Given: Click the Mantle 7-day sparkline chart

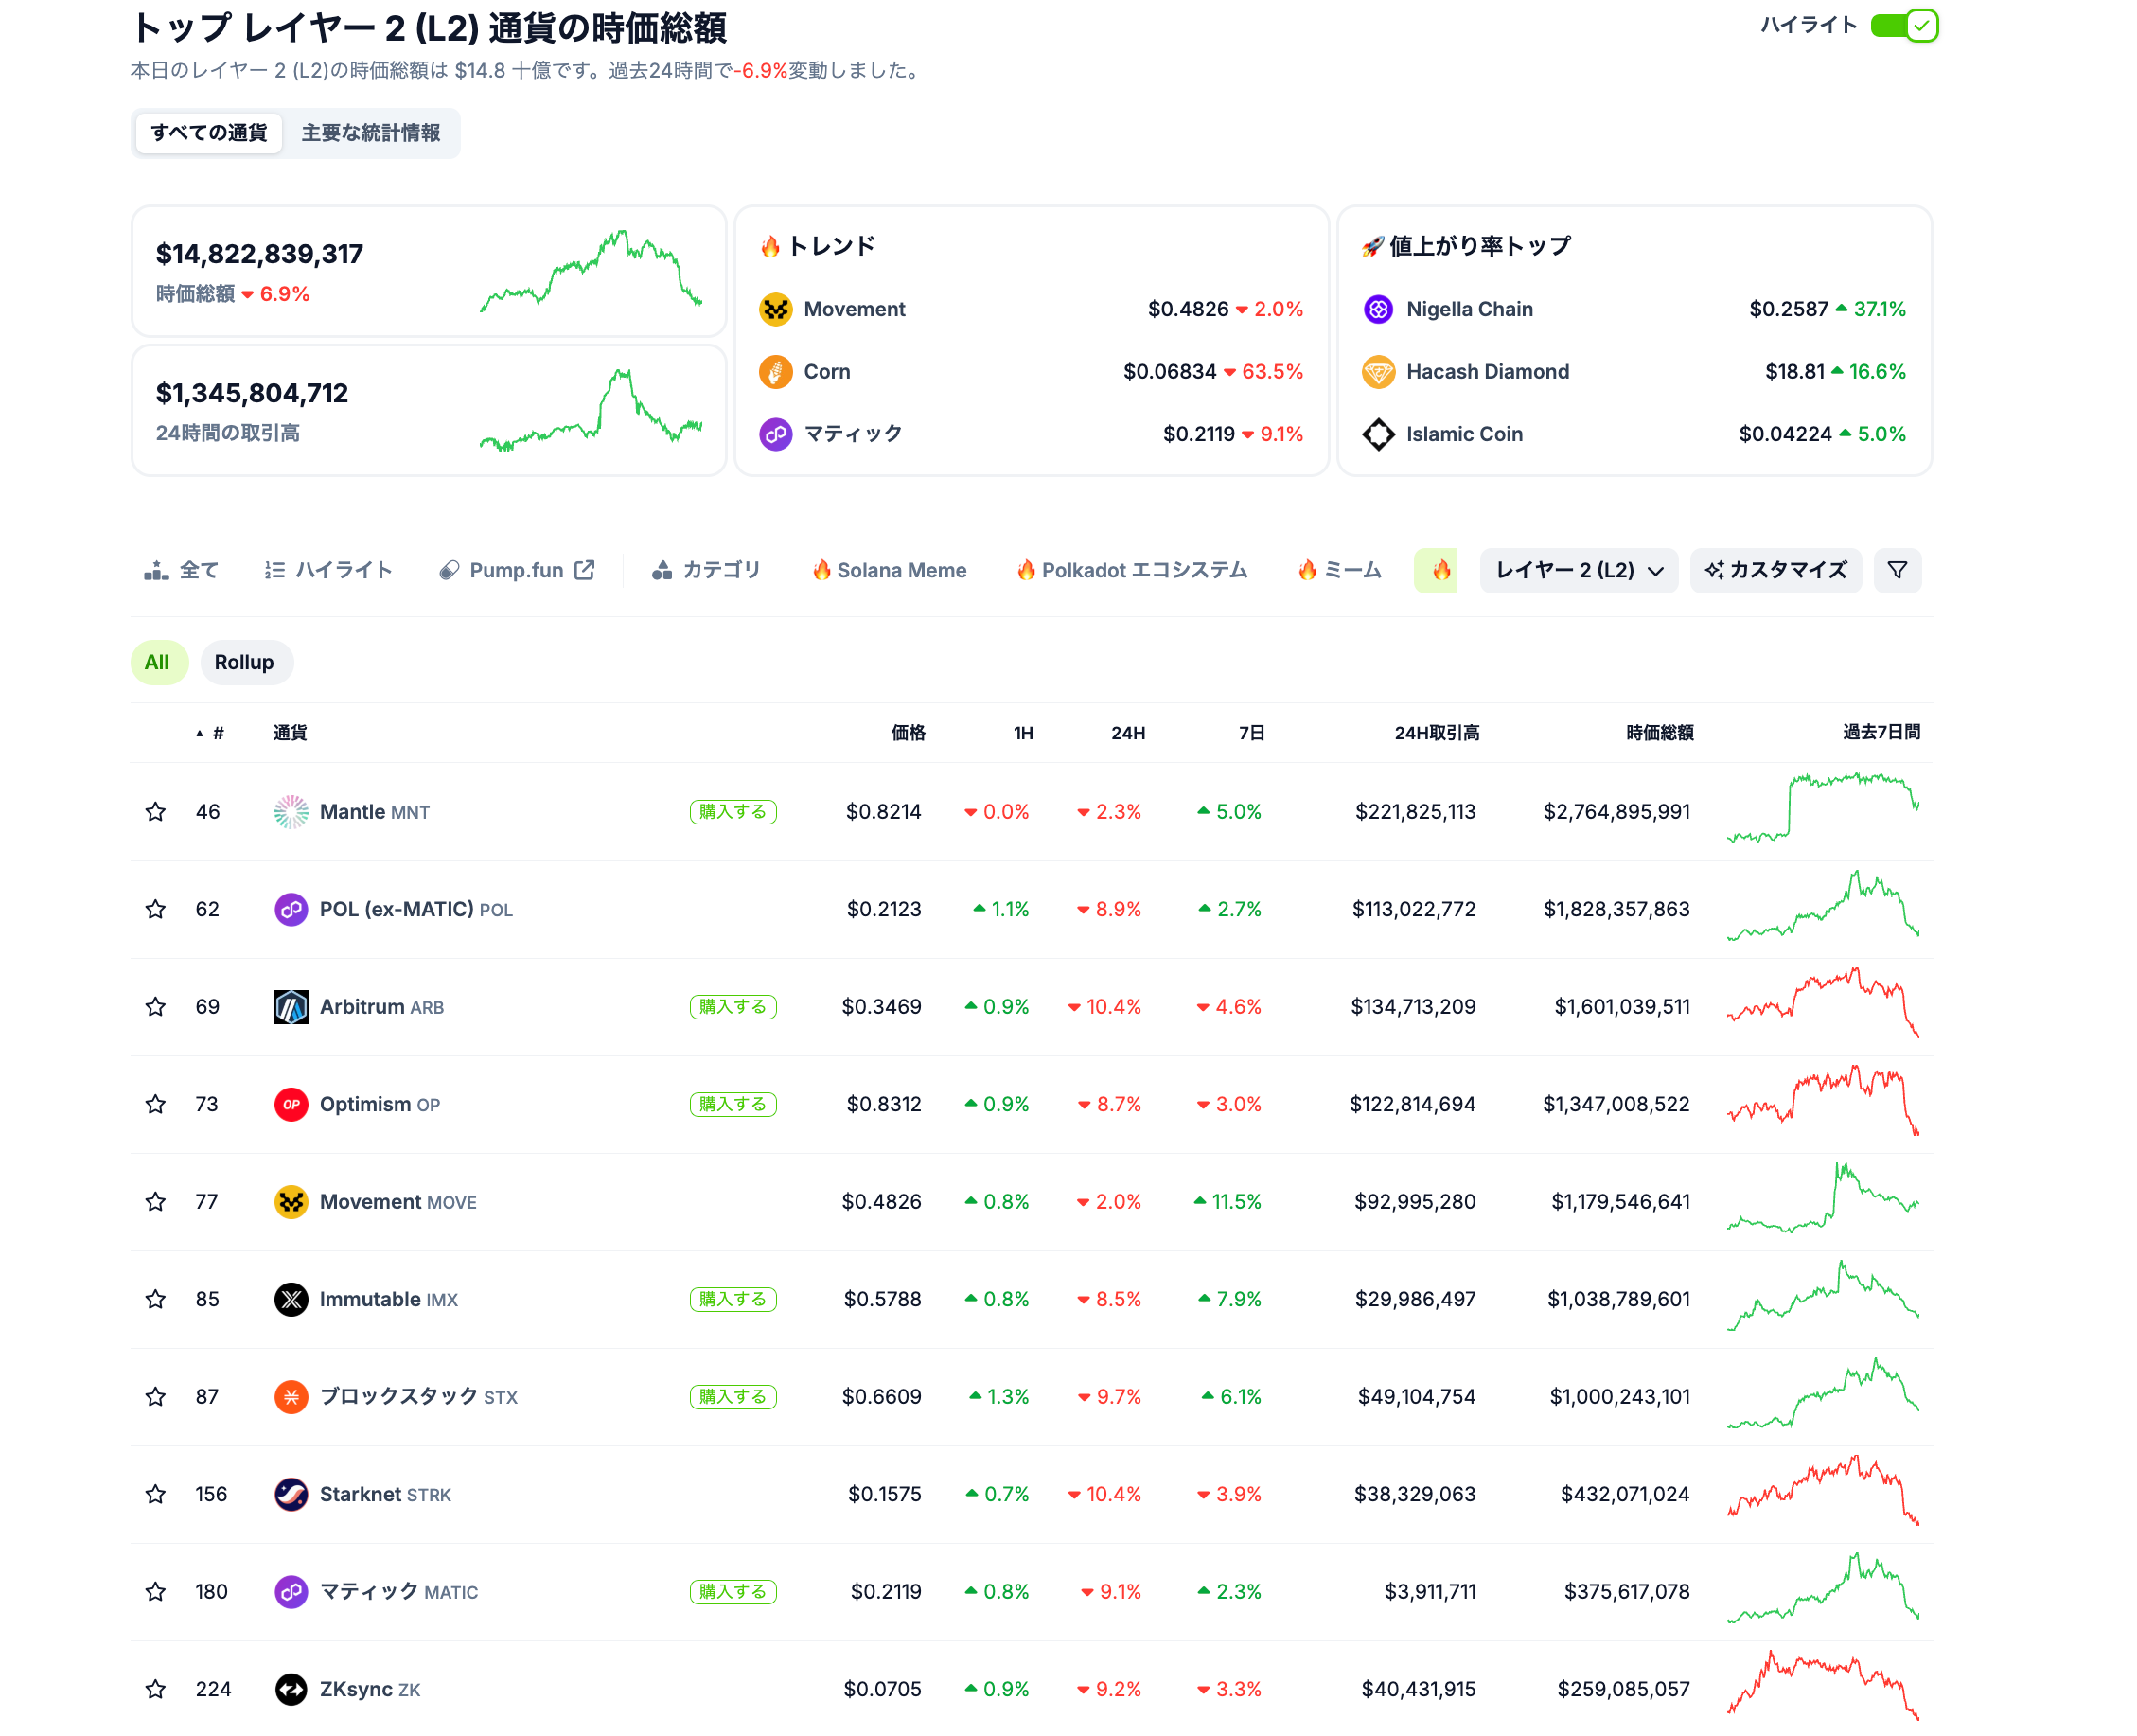Looking at the screenshot, I should (1822, 808).
